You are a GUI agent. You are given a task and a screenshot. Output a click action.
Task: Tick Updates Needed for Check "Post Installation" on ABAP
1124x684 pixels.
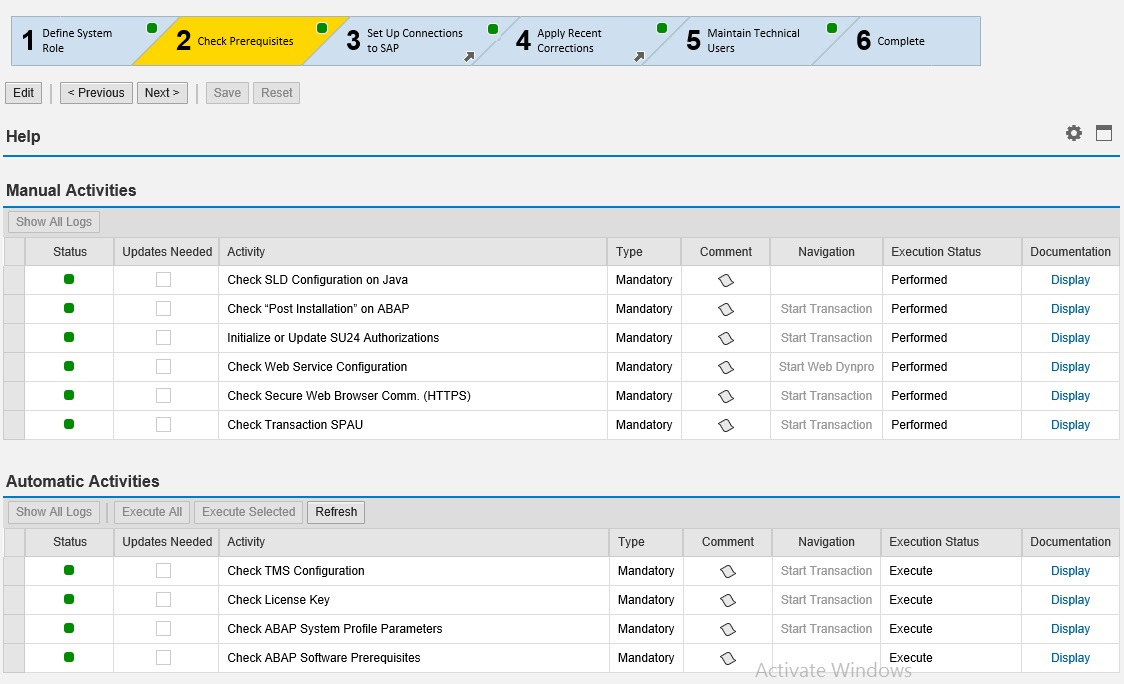pos(163,308)
